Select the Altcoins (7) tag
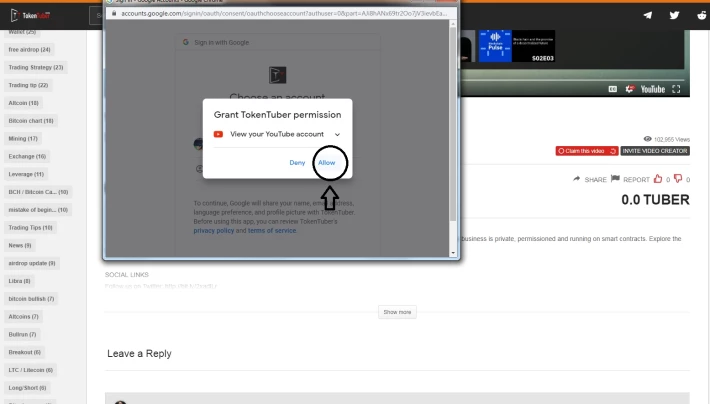Image resolution: width=710 pixels, height=404 pixels. coord(24,317)
